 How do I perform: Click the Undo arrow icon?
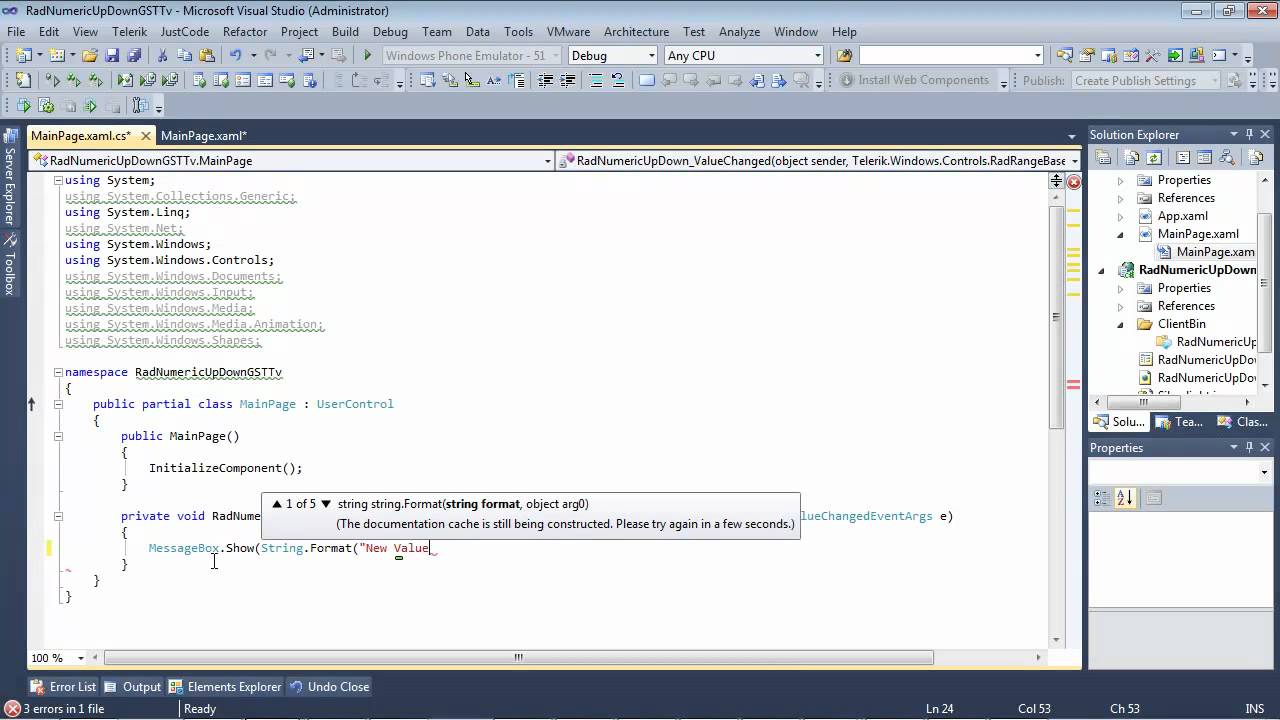(235, 56)
